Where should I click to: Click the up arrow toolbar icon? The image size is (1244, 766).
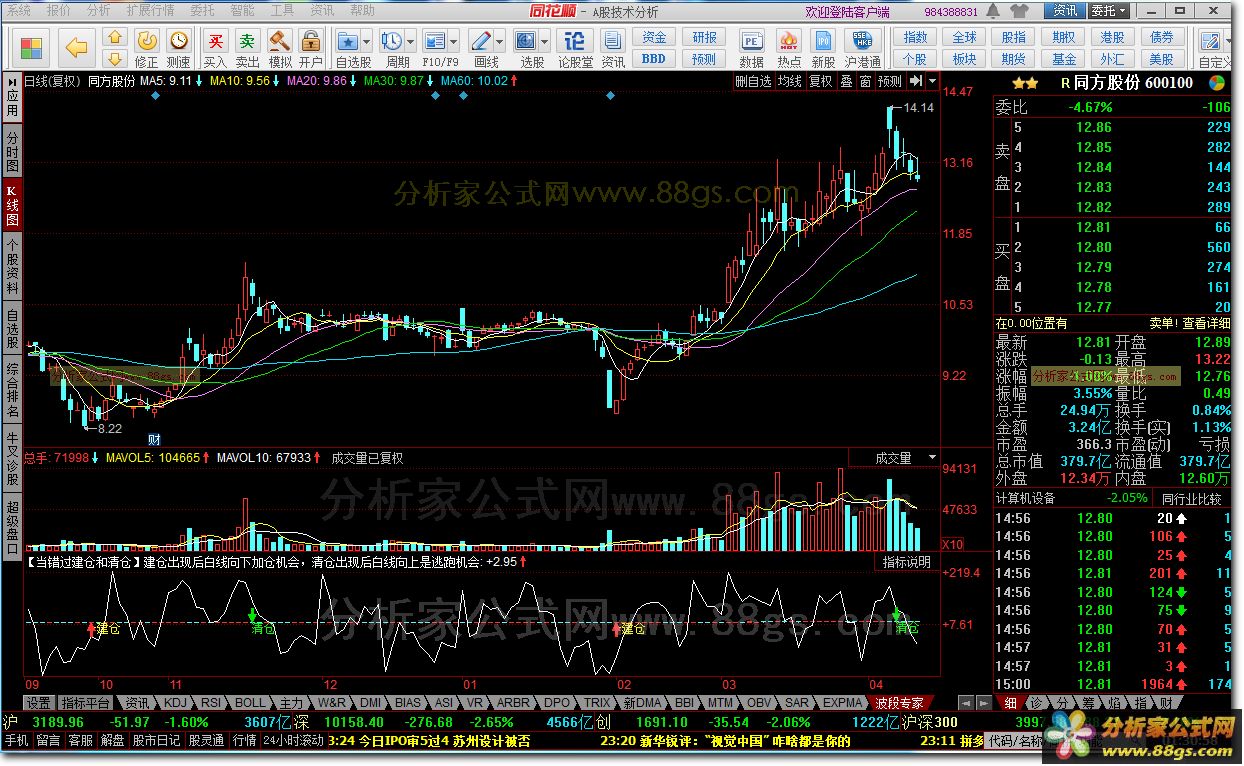(x=115, y=38)
